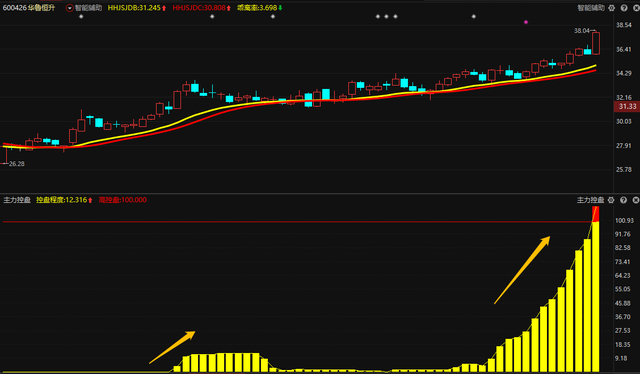This screenshot has height=374, width=640.
Task: Open help for 主力控盘 indicator panel
Action: [x=623, y=200]
